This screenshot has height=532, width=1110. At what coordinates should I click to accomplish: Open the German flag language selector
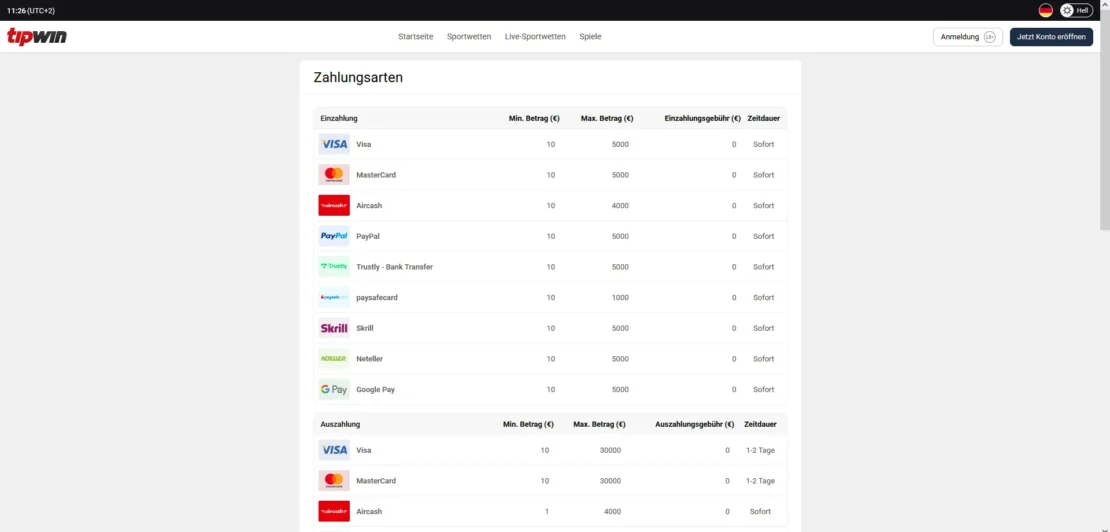(1046, 11)
